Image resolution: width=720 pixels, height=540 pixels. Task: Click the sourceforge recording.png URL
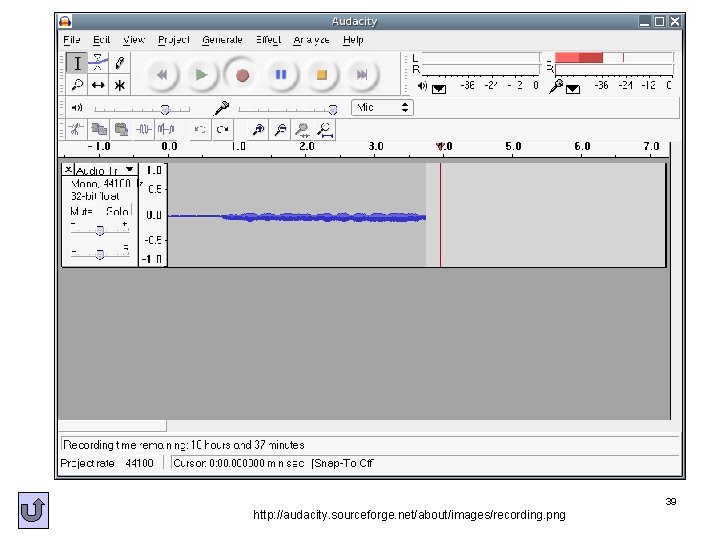point(409,515)
